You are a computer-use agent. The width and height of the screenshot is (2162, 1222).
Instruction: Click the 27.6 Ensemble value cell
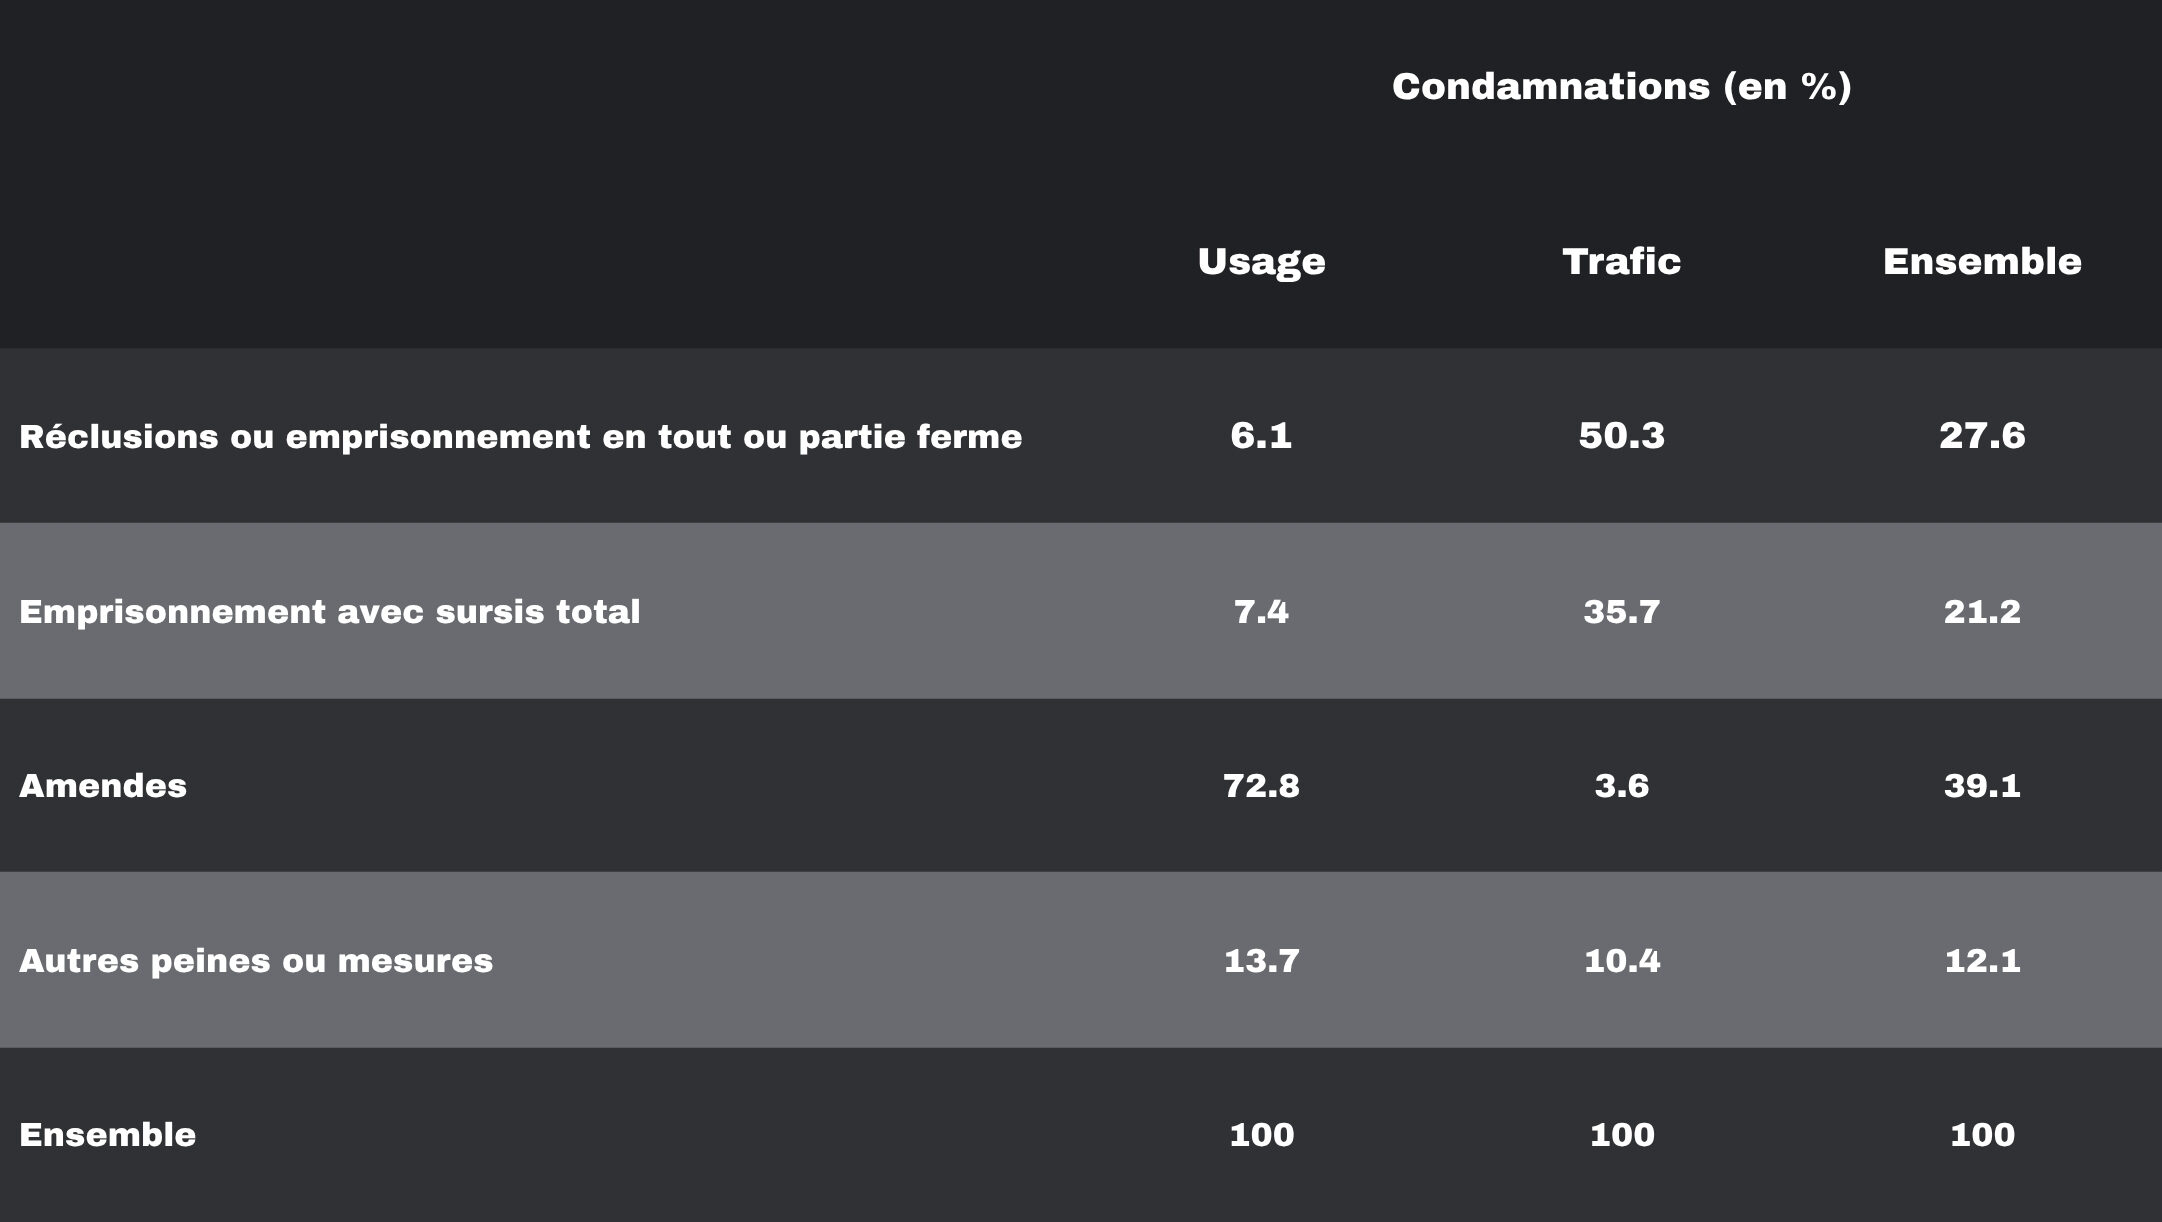(x=1982, y=436)
